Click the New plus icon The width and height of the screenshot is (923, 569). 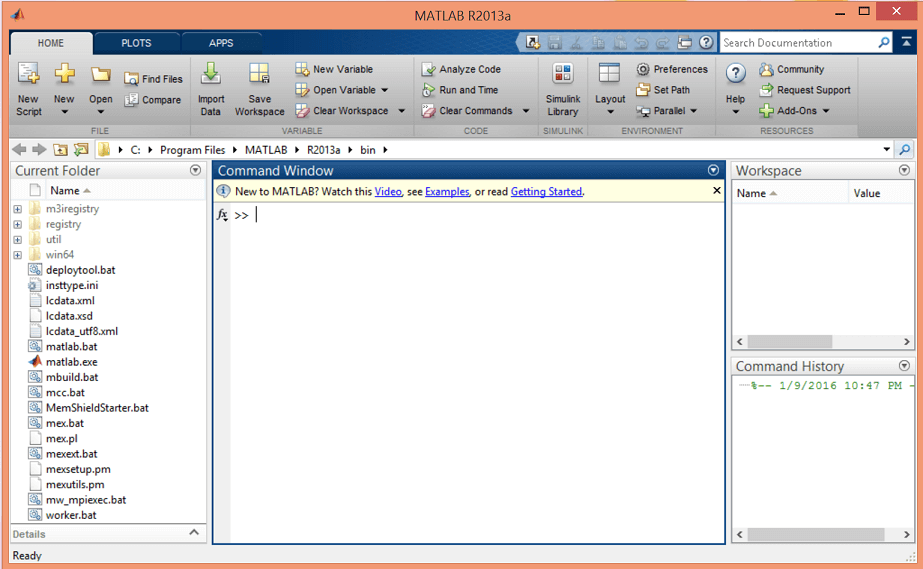64,74
